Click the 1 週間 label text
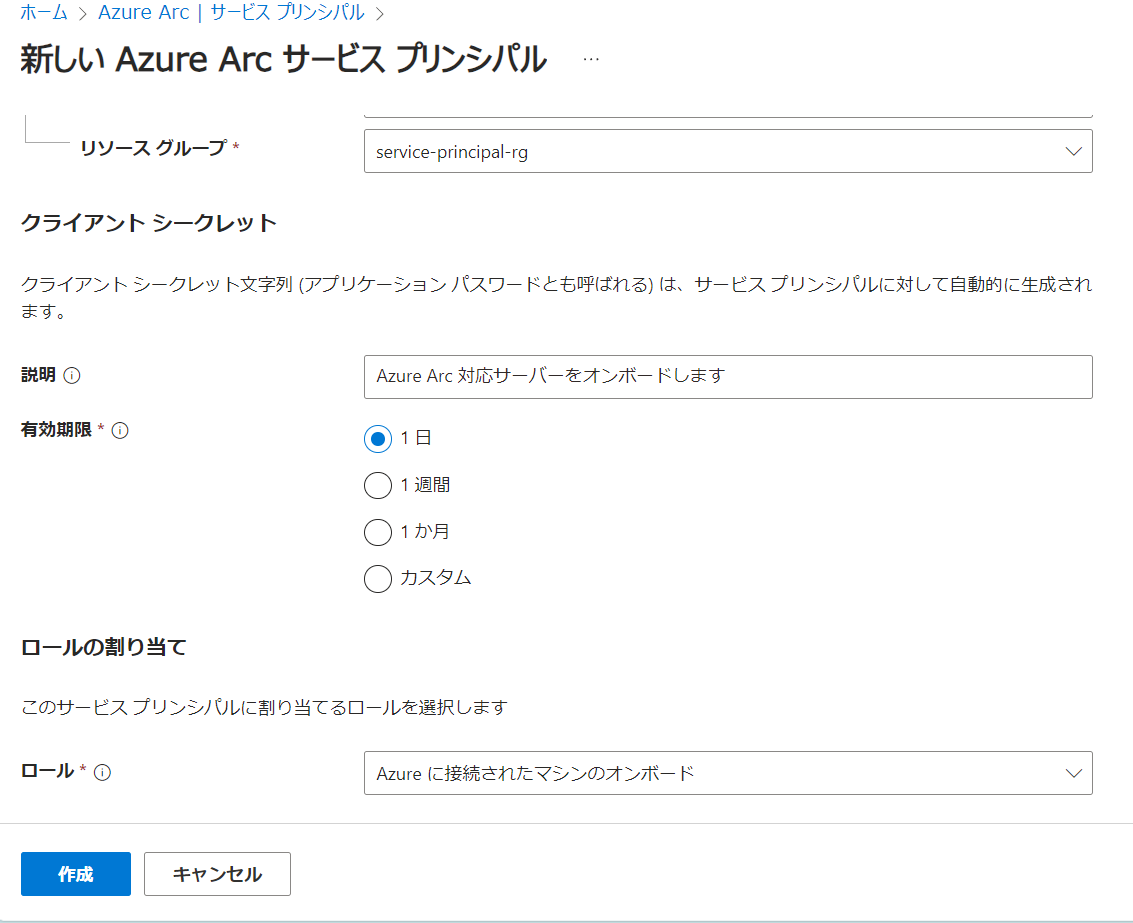 [426, 485]
